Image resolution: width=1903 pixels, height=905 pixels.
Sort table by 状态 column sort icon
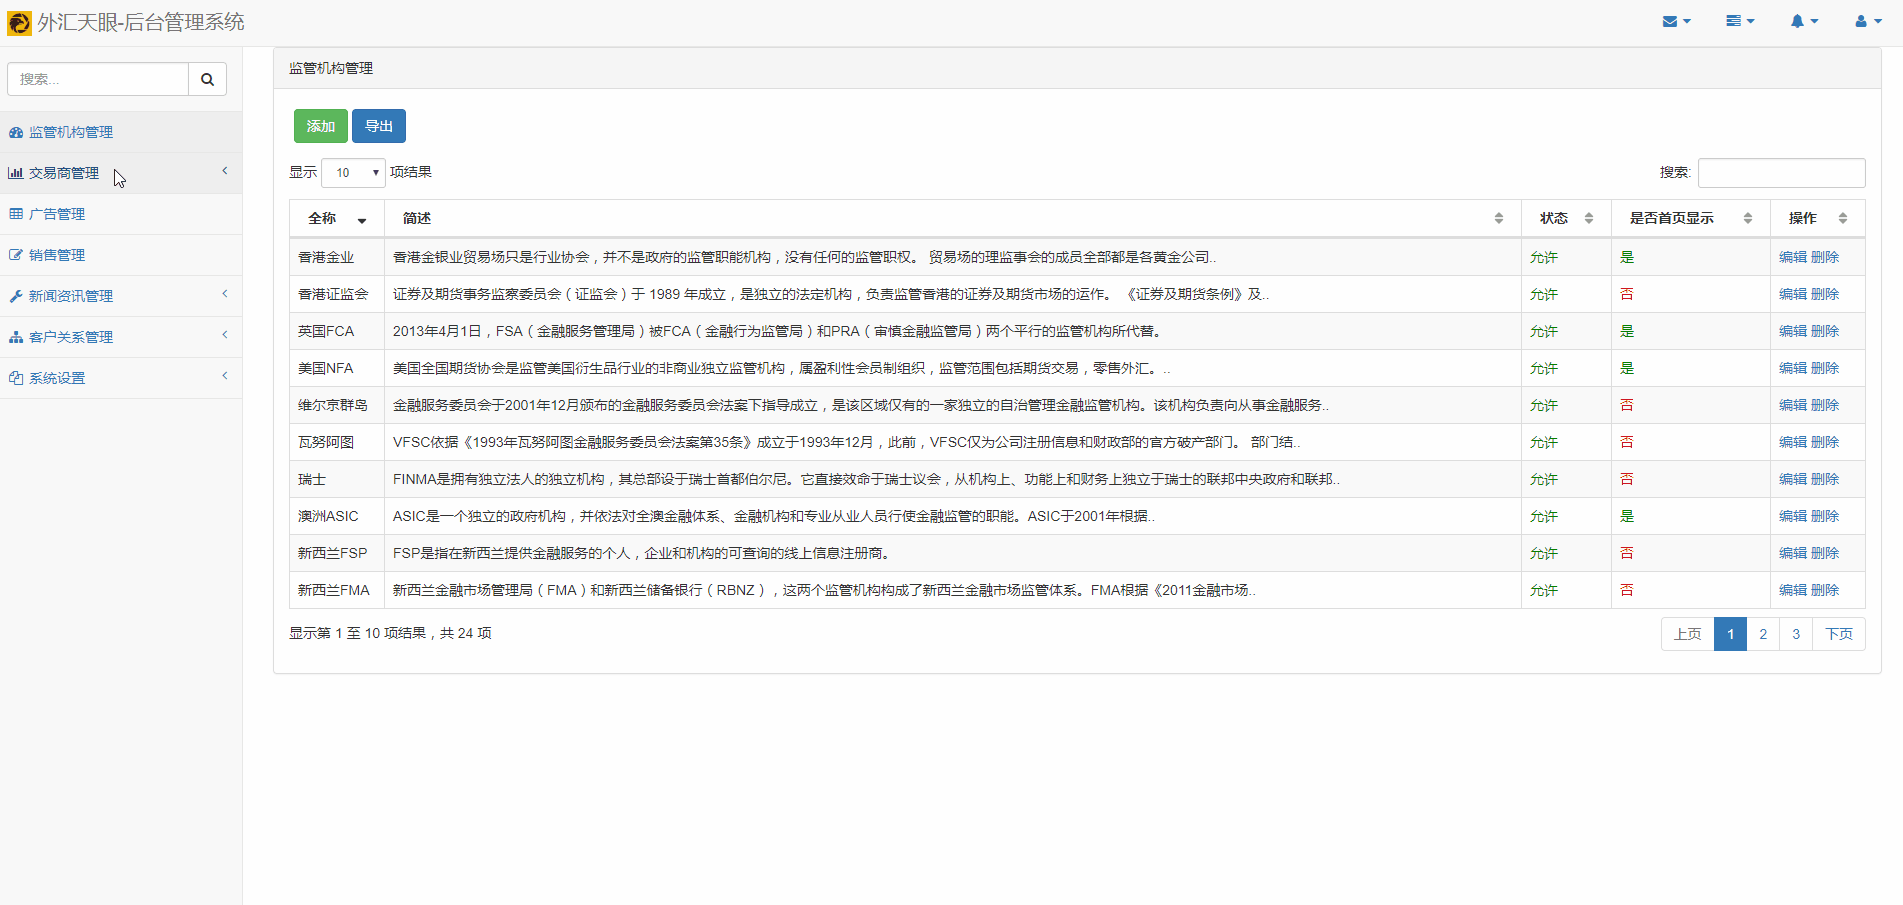1588,218
